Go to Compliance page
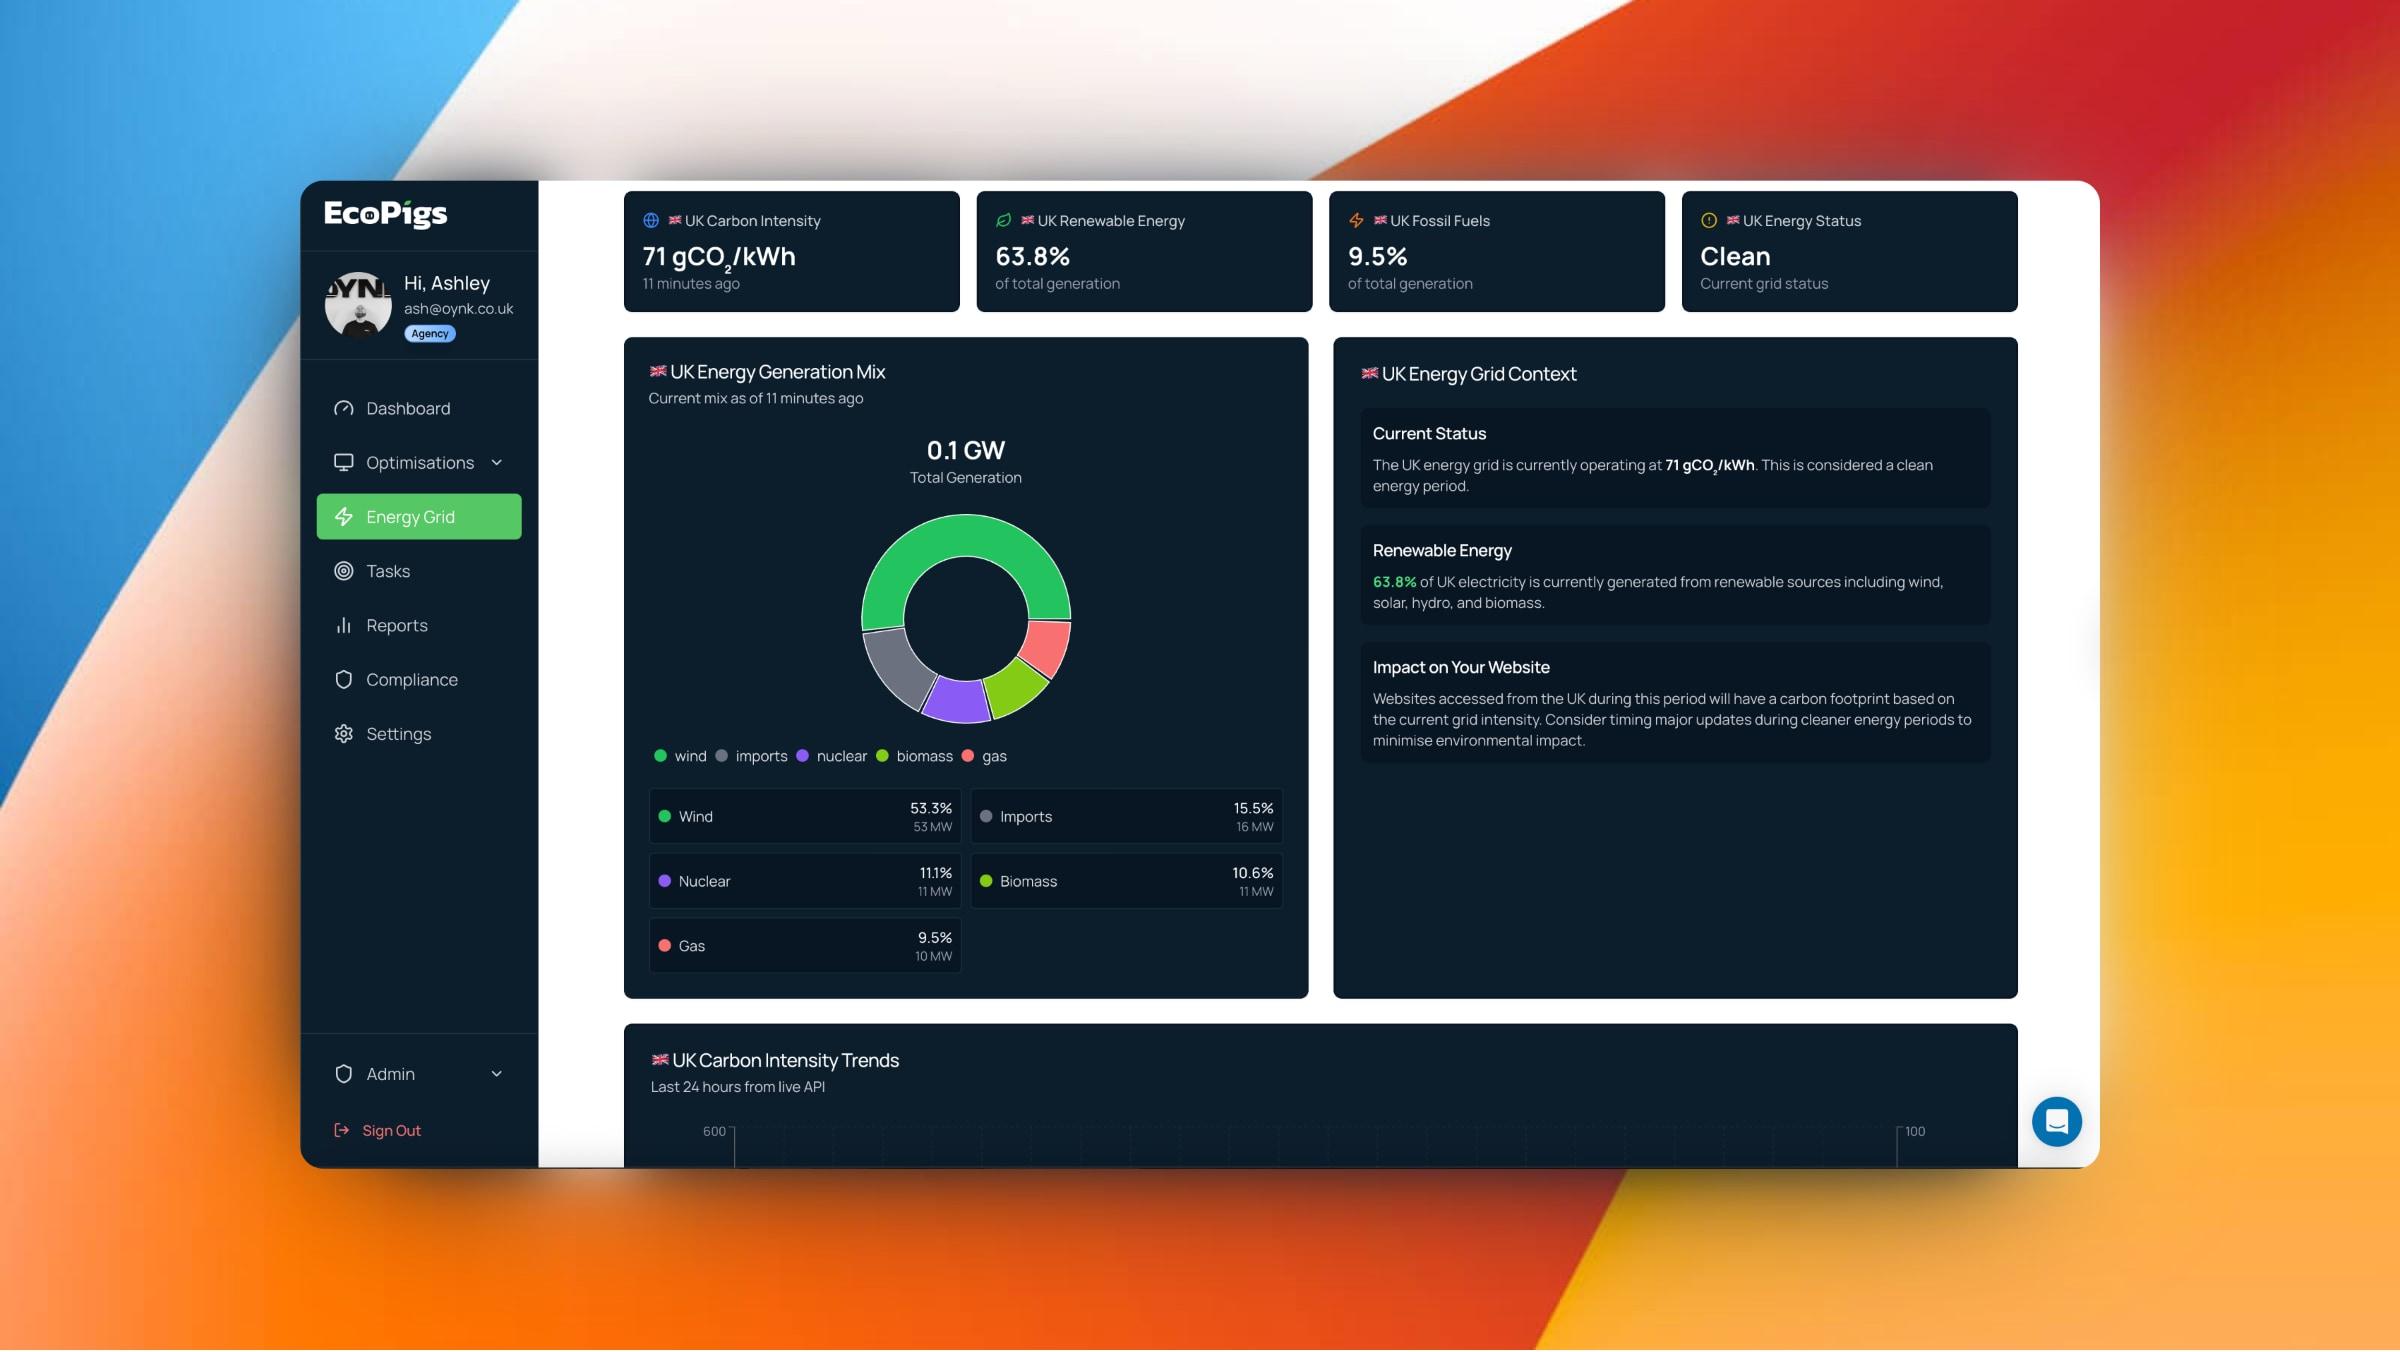Screen dimensions: 2400x1352 coord(411,679)
